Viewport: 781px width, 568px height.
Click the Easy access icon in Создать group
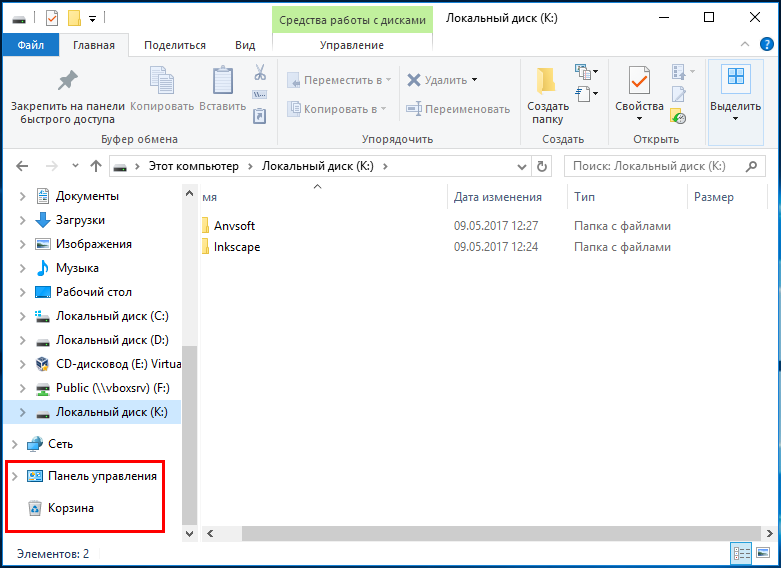(x=583, y=94)
